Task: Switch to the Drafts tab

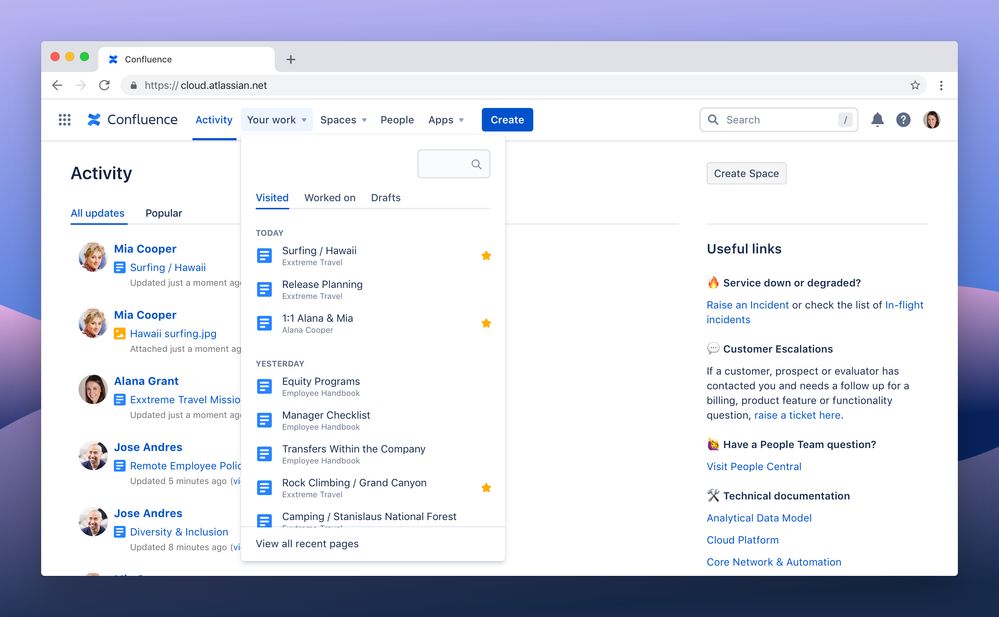Action: [x=385, y=198]
